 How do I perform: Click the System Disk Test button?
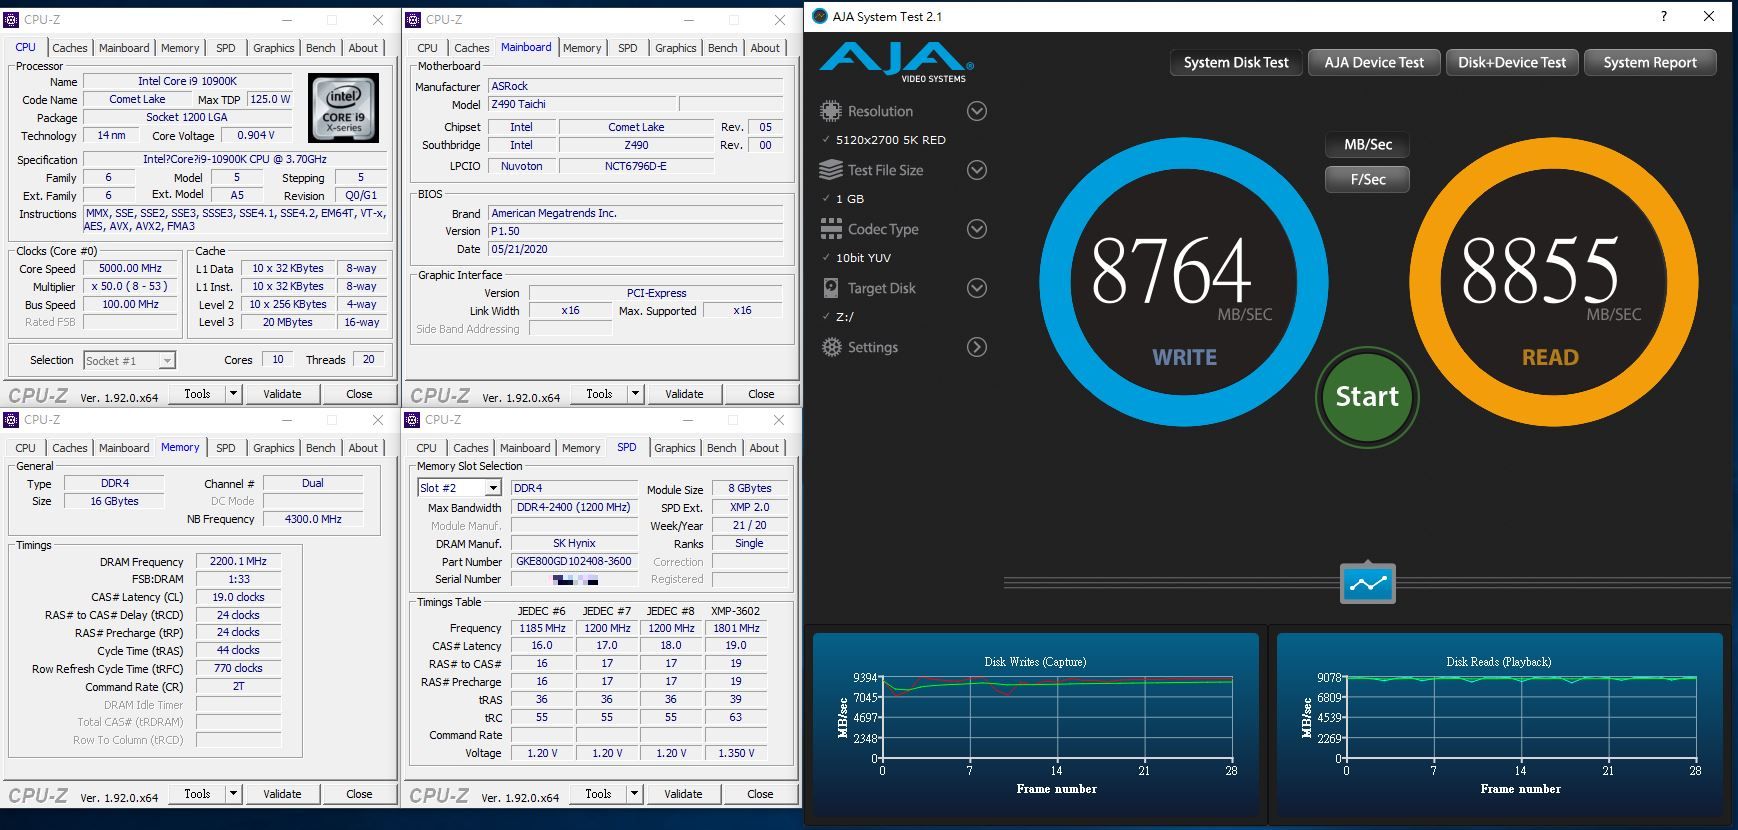pyautogui.click(x=1236, y=63)
